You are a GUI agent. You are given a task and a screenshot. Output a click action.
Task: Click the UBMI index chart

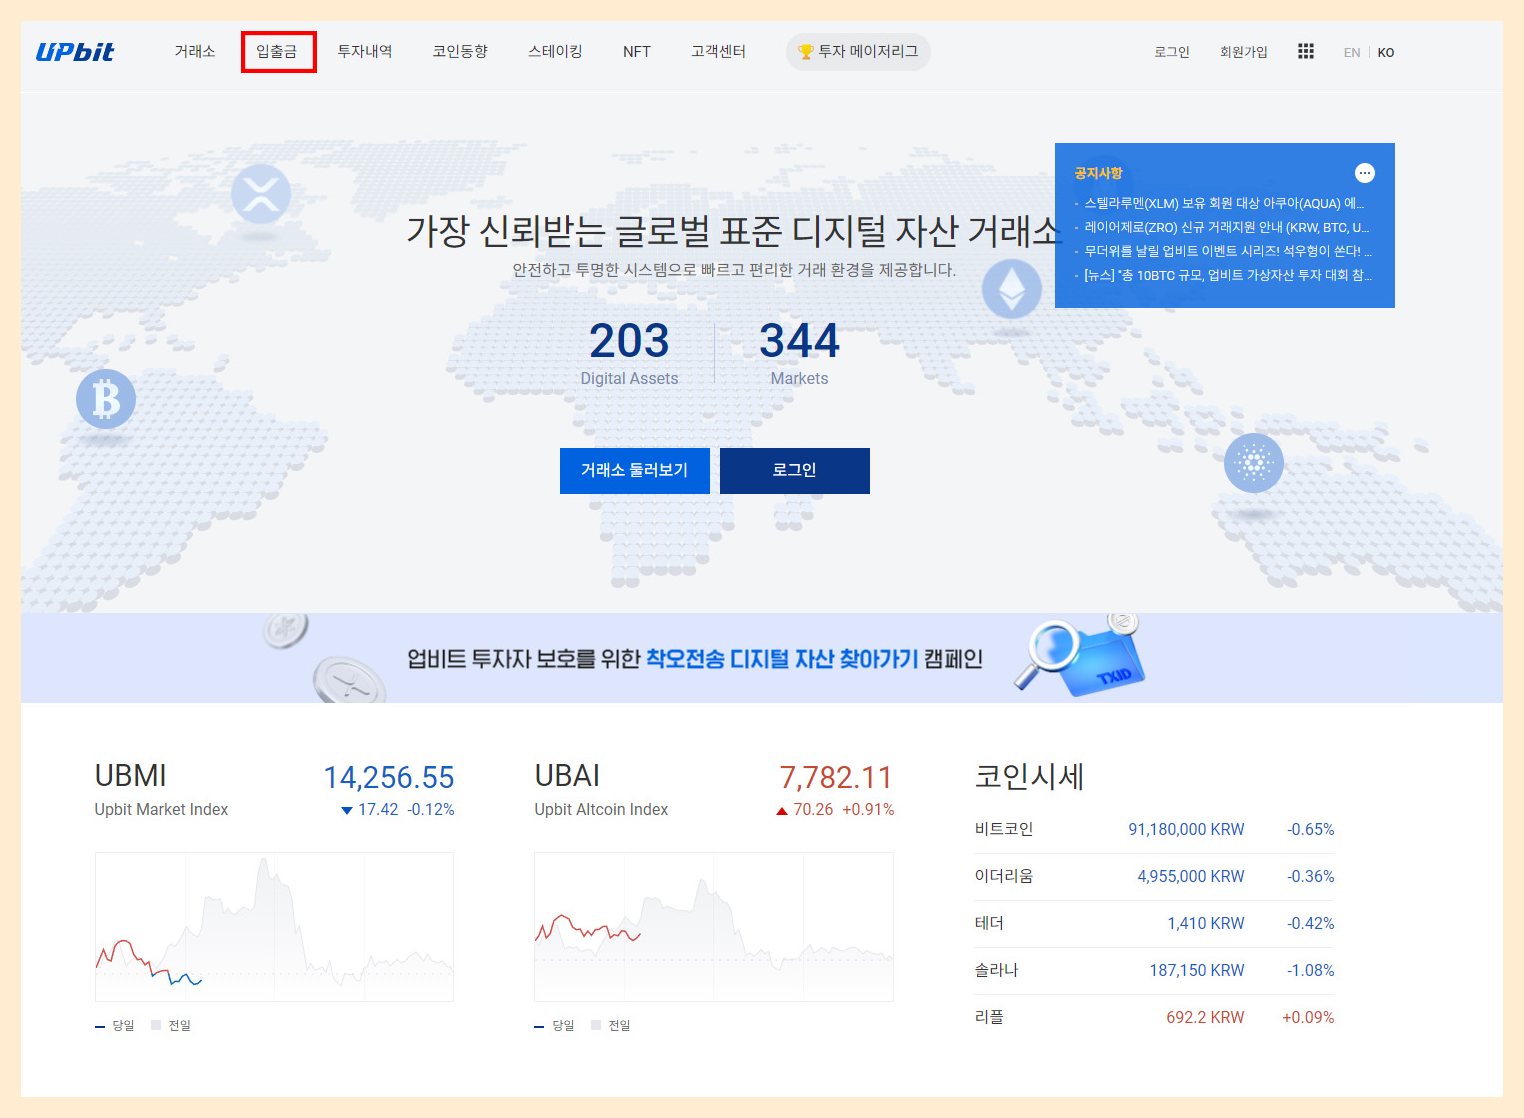click(x=274, y=927)
